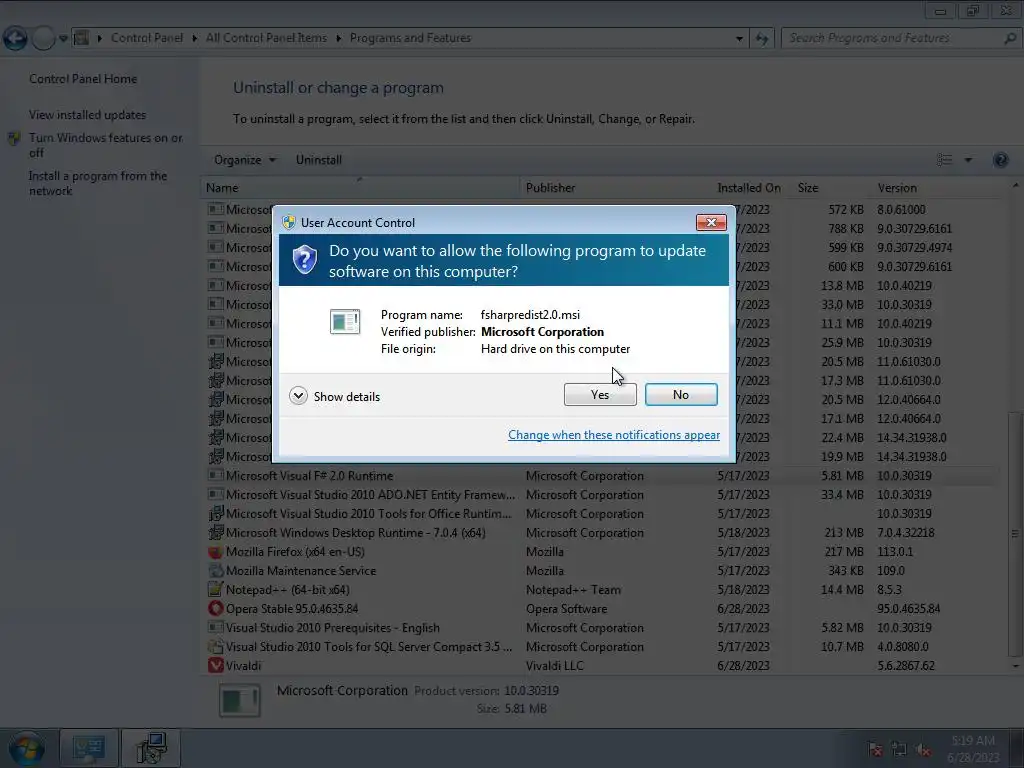This screenshot has height=768, width=1024.
Task: Open the Organize dropdown menu
Action: [x=245, y=160]
